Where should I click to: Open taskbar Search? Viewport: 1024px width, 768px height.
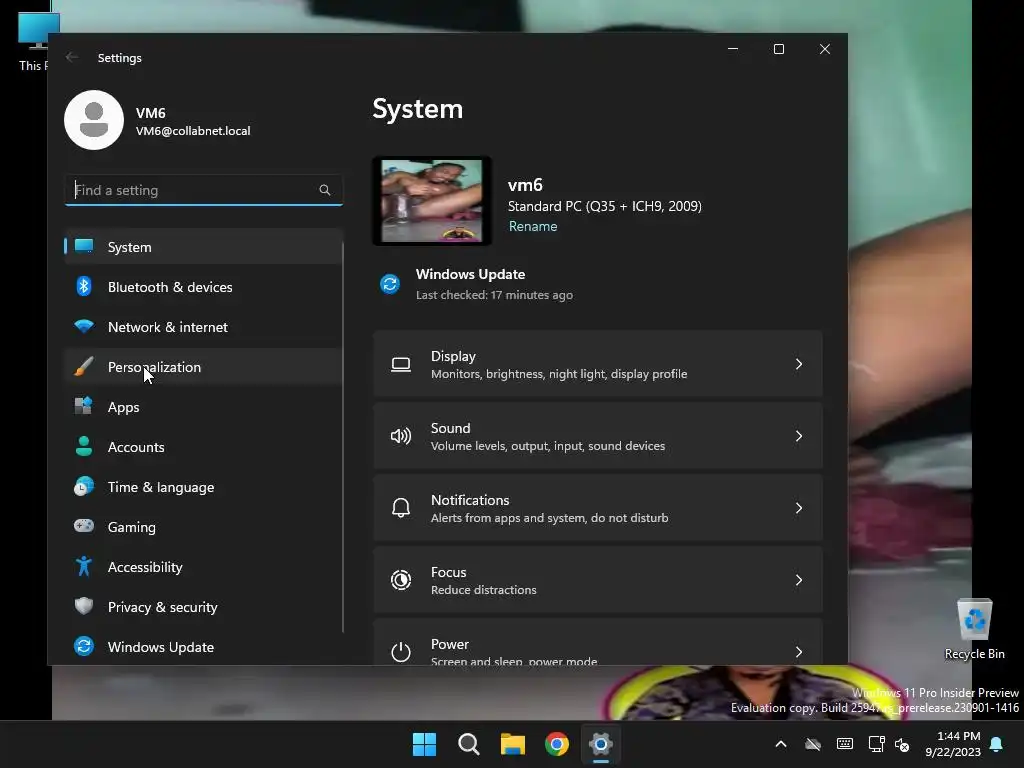coord(468,744)
